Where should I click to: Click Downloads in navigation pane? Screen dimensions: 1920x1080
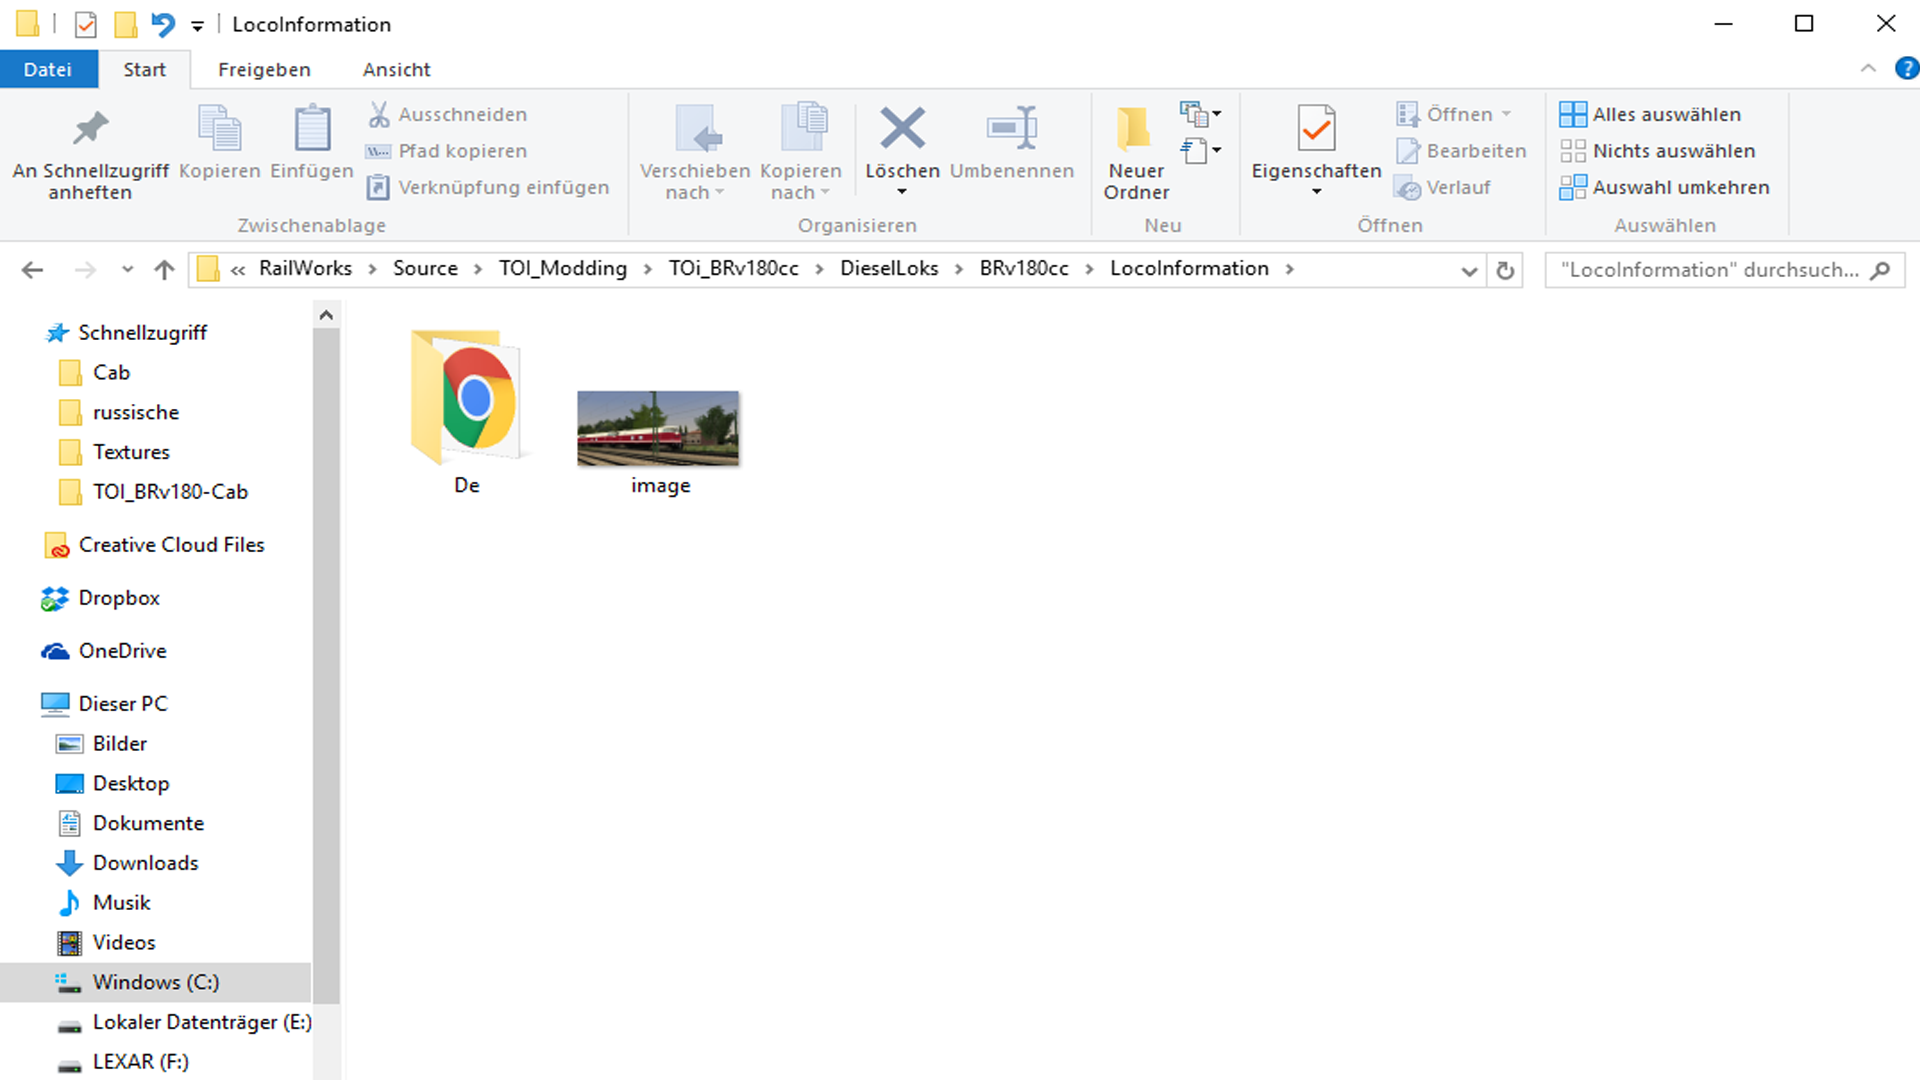[145, 863]
